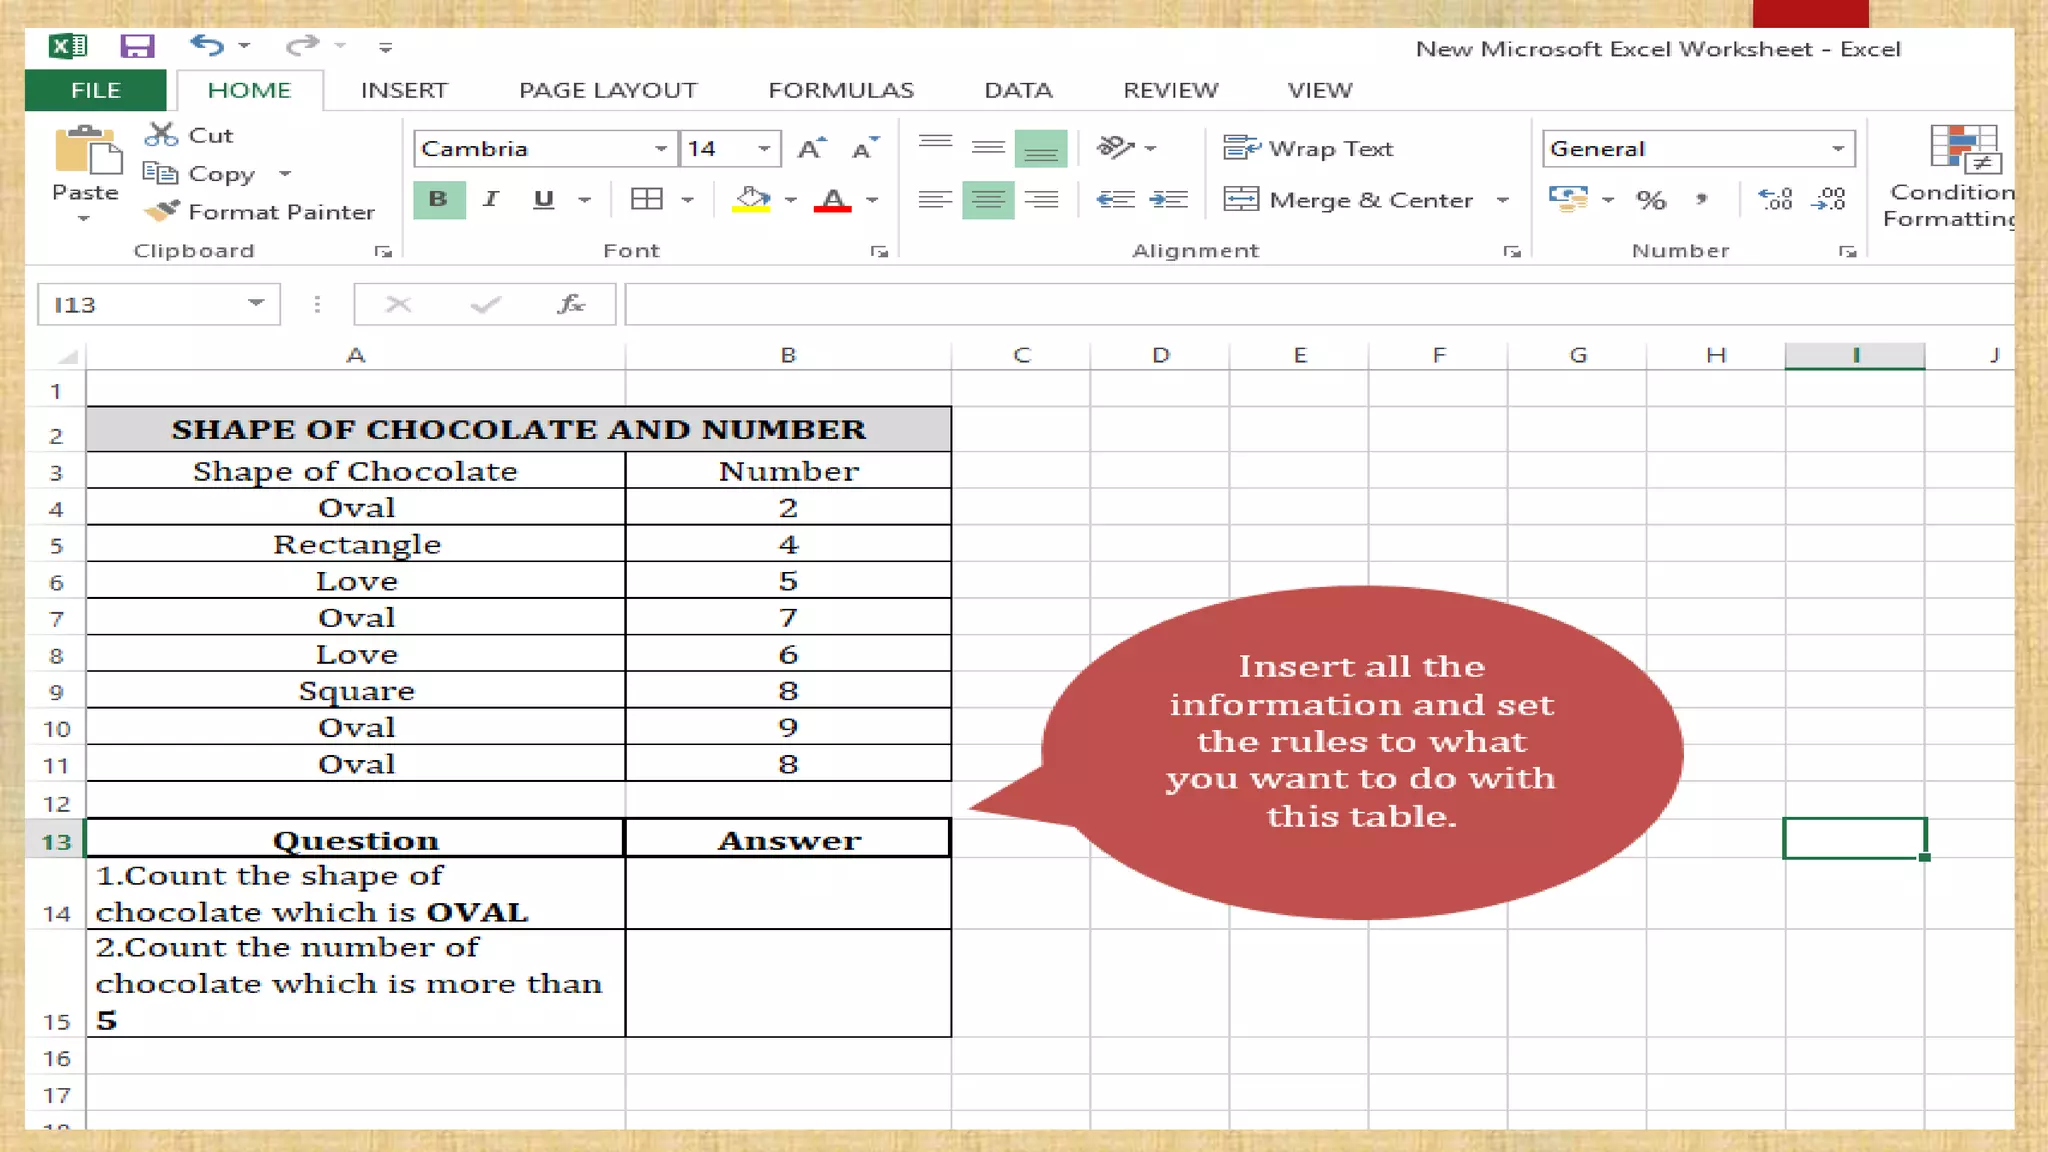Viewport: 2048px width, 1152px height.
Task: Decrease the cell indent
Action: [x=1115, y=199]
